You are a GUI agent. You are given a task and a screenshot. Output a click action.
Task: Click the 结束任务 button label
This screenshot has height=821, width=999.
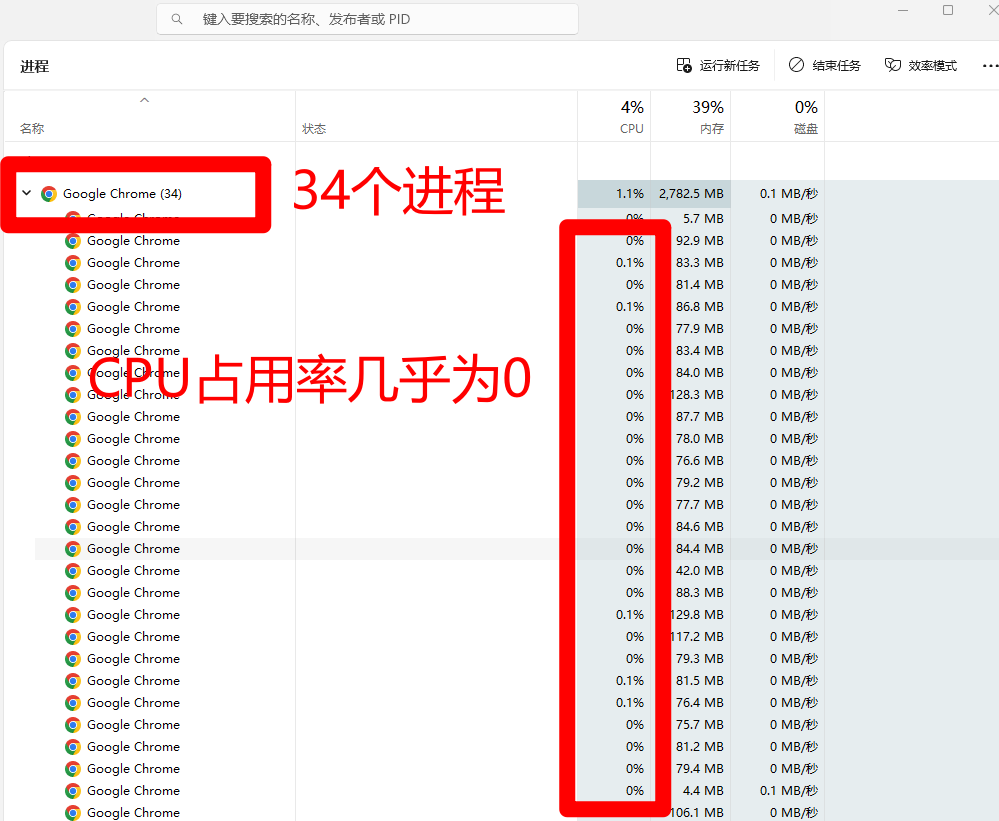point(837,66)
